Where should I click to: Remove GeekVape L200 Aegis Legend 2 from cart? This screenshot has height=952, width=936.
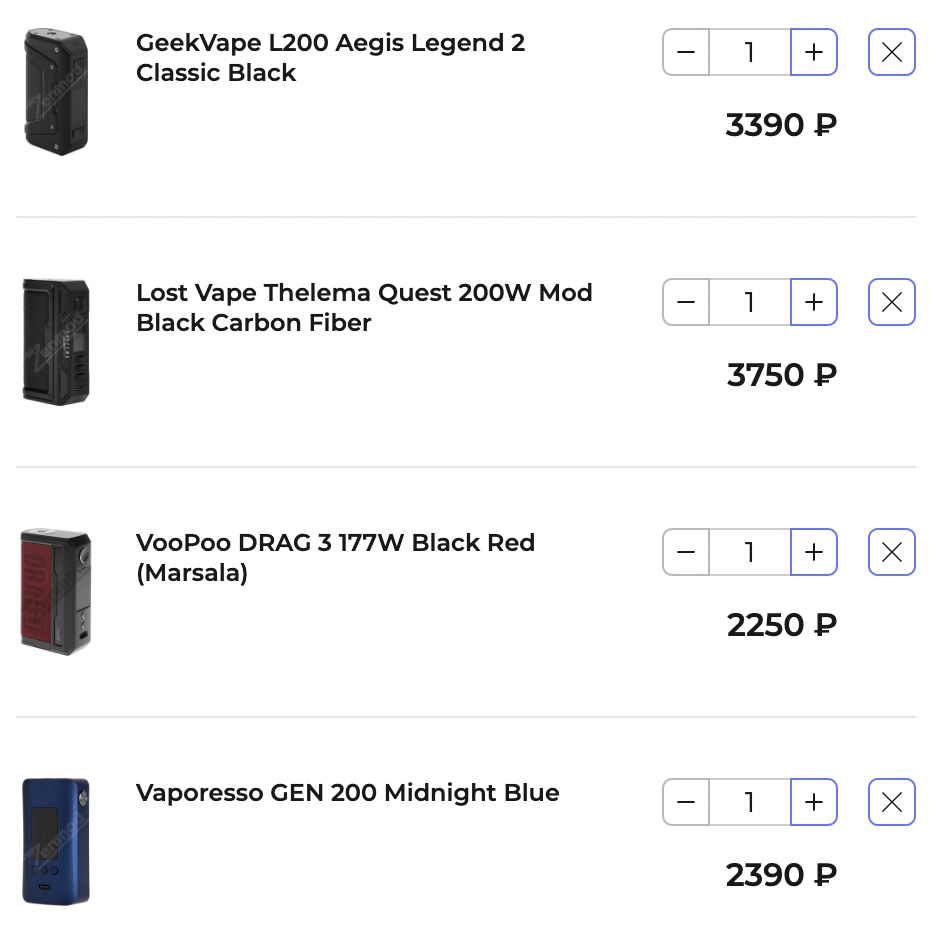[891, 53]
